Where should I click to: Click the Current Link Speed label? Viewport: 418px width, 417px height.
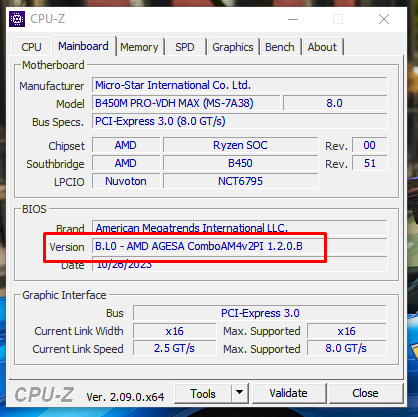pyautogui.click(x=78, y=349)
